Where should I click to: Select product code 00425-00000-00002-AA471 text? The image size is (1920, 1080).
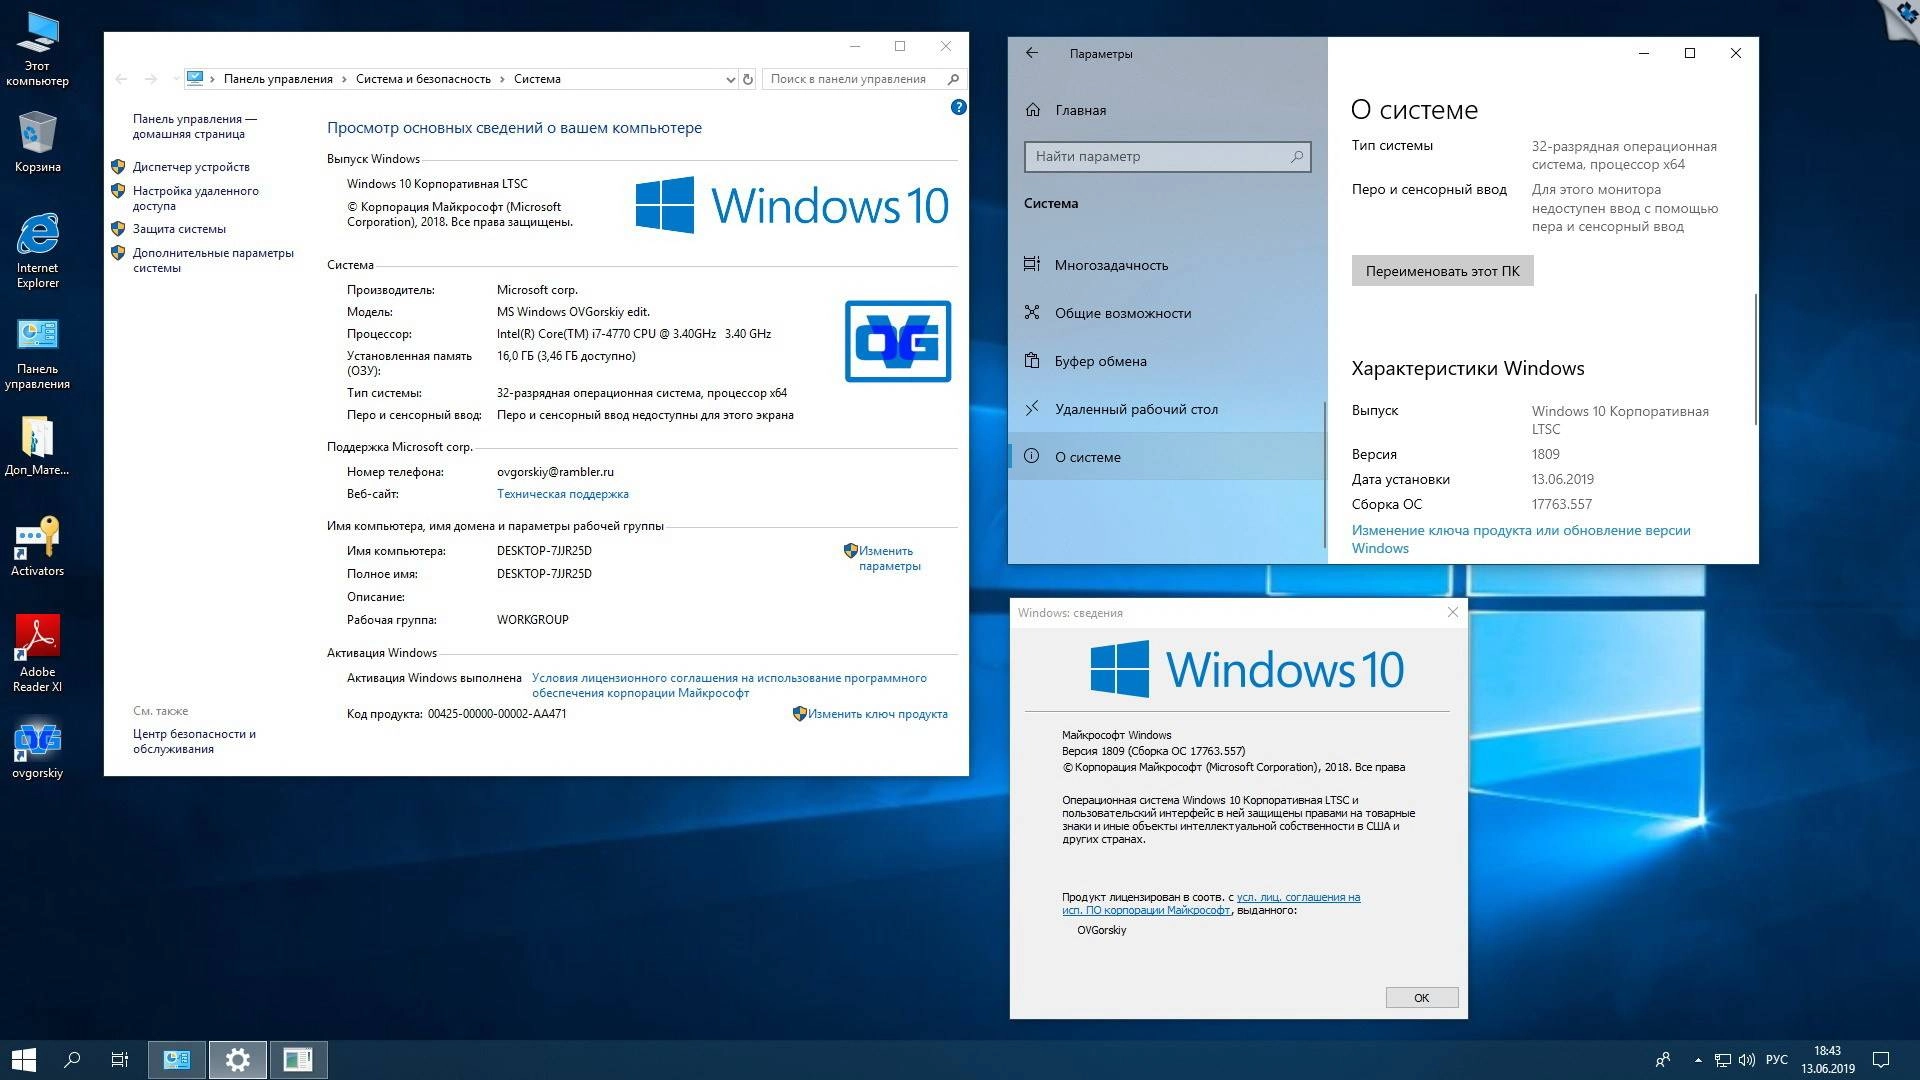(497, 714)
